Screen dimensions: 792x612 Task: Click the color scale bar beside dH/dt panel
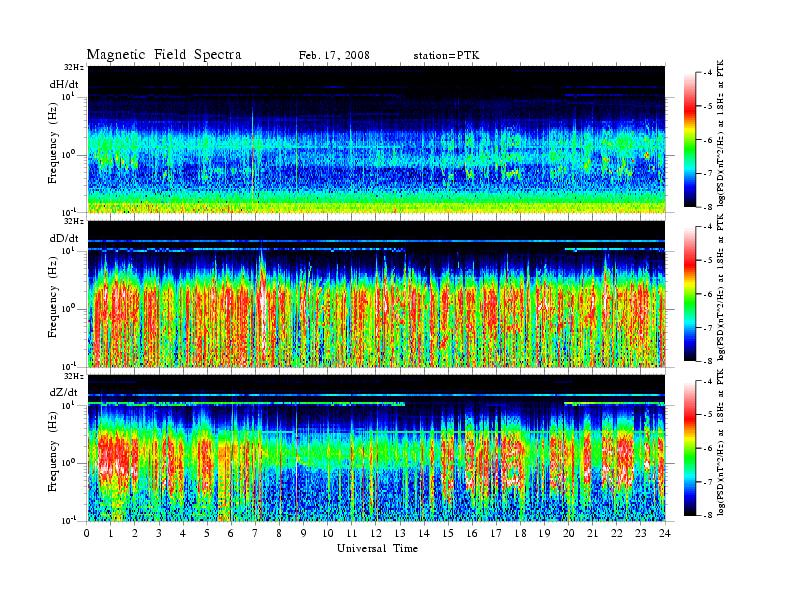click(x=689, y=140)
